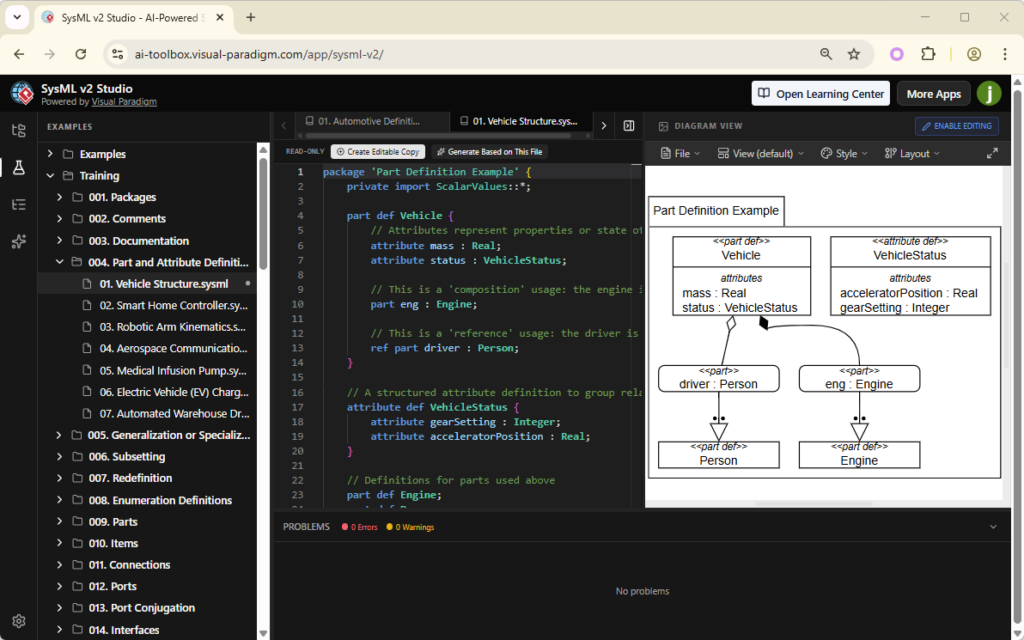The width and height of the screenshot is (1024, 640).
Task: Click Enable Editing button
Action: 957,126
